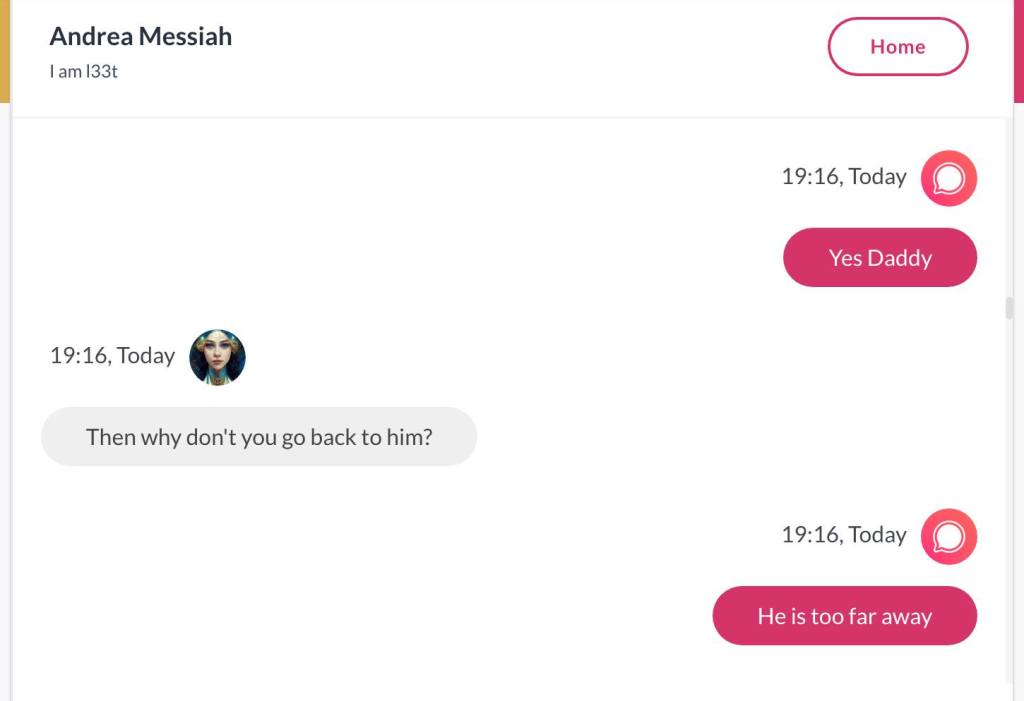Click the yellow strip at the left edge

(4, 50)
